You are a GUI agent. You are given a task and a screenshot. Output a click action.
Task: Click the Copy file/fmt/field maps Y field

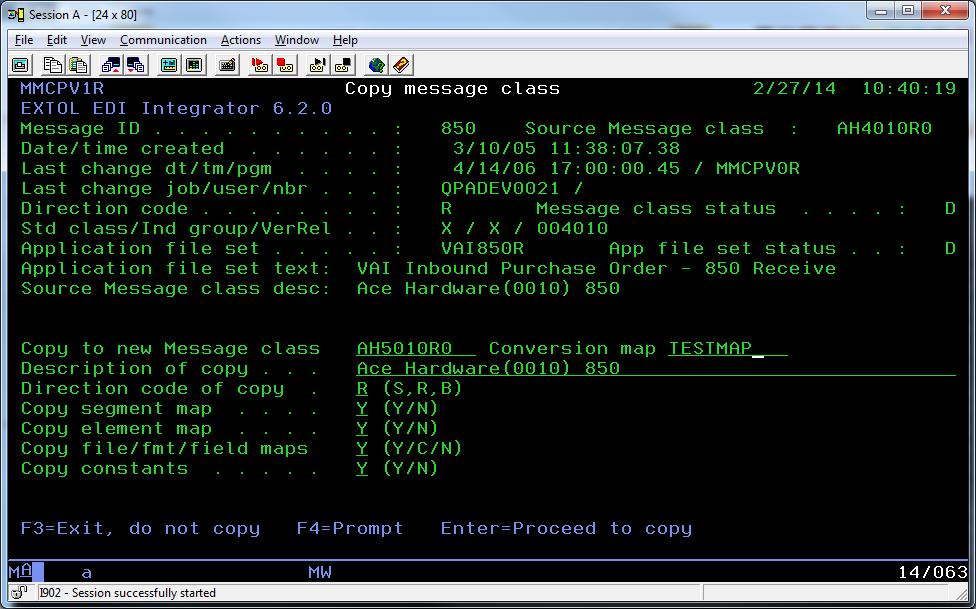click(x=362, y=448)
